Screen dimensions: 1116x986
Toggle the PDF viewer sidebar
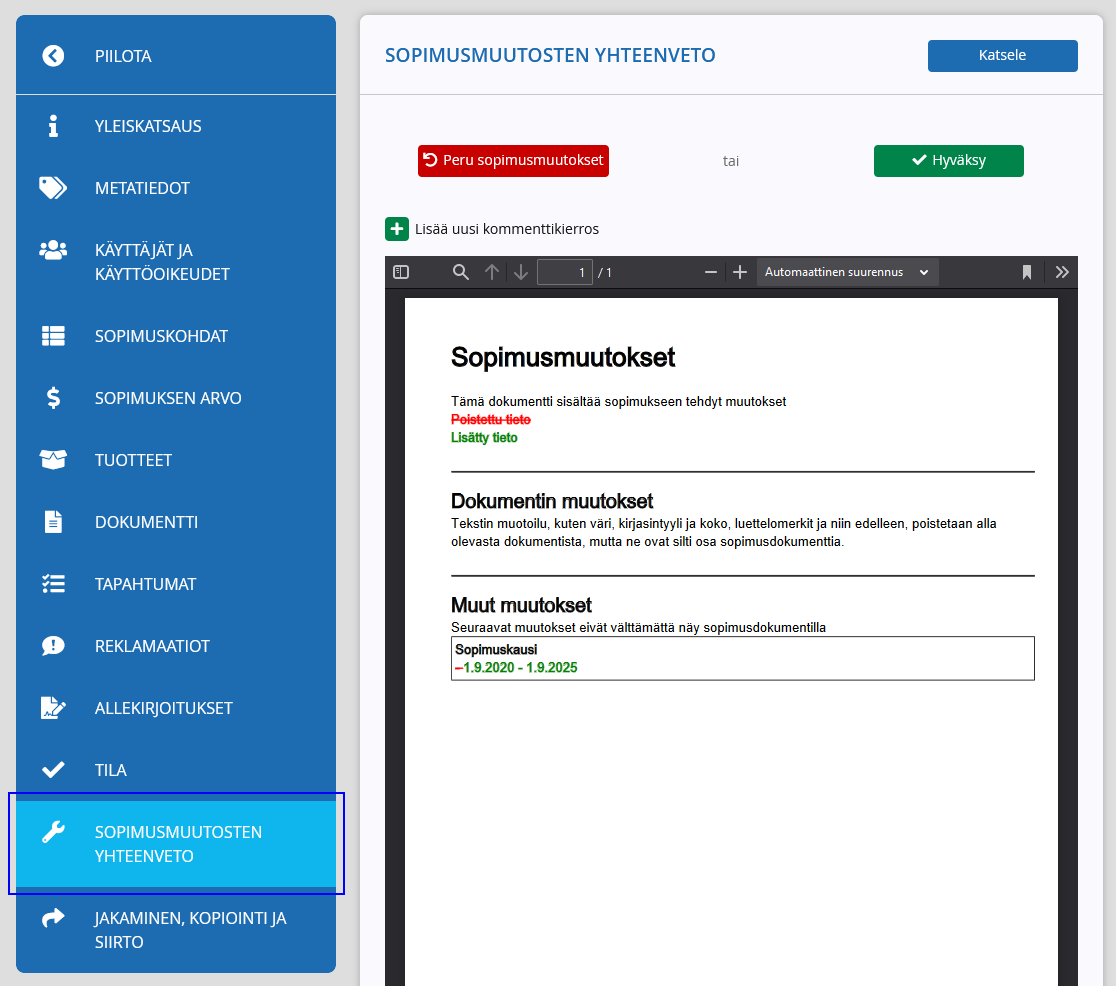[x=401, y=272]
